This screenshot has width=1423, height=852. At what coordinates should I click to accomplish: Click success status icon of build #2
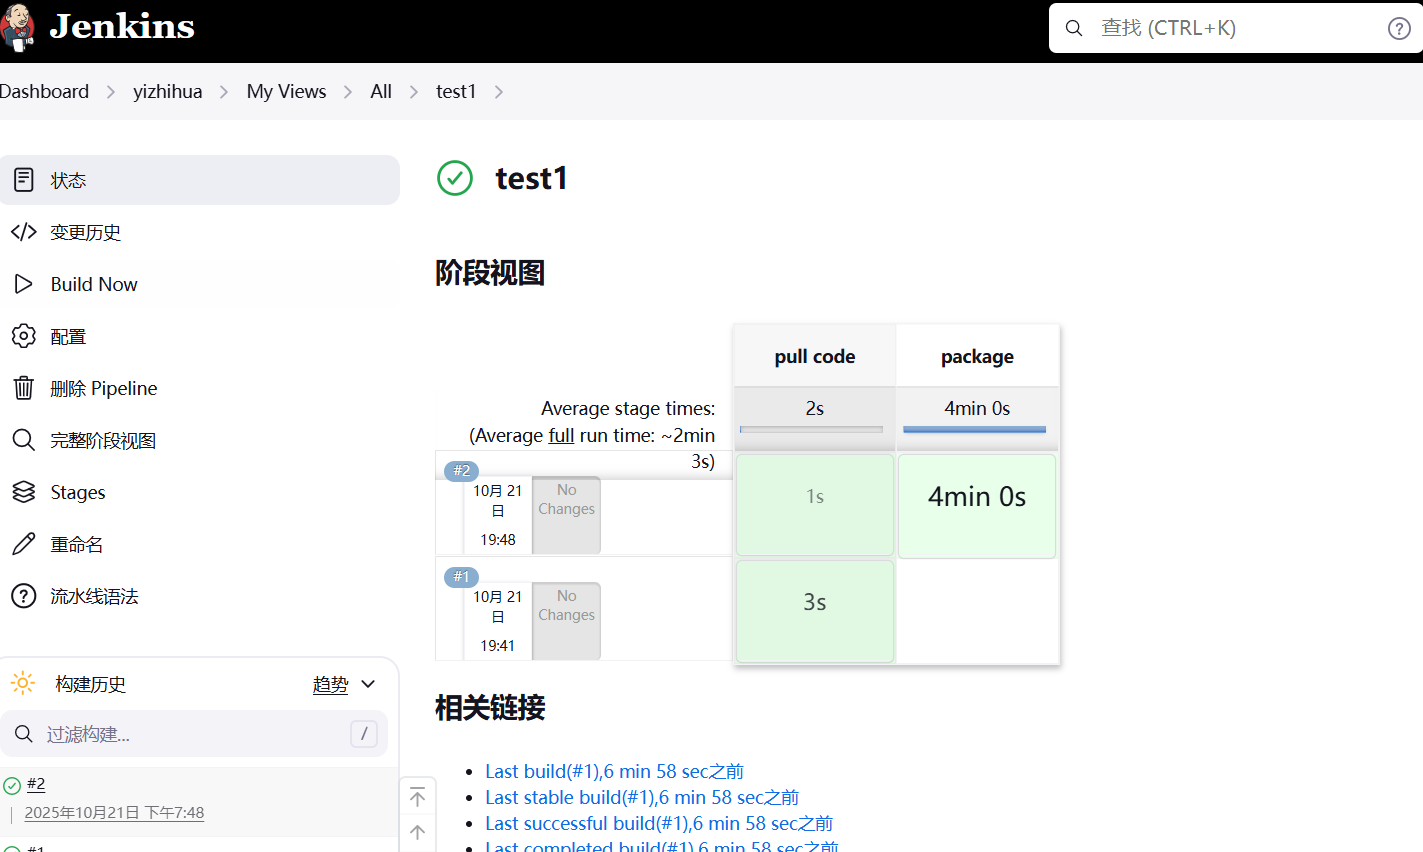click(12, 786)
